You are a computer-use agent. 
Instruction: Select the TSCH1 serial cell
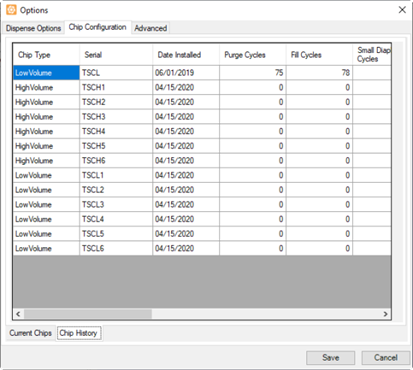click(116, 87)
